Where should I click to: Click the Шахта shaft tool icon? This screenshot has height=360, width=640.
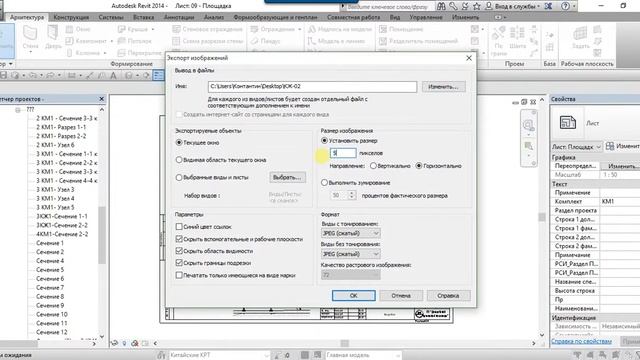(517, 33)
